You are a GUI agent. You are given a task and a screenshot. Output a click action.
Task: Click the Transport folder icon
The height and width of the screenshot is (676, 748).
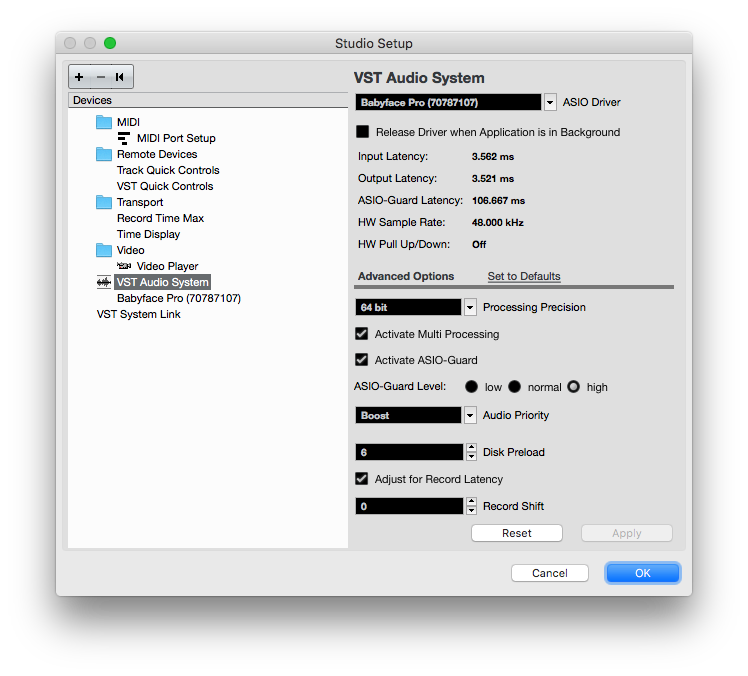(104, 202)
